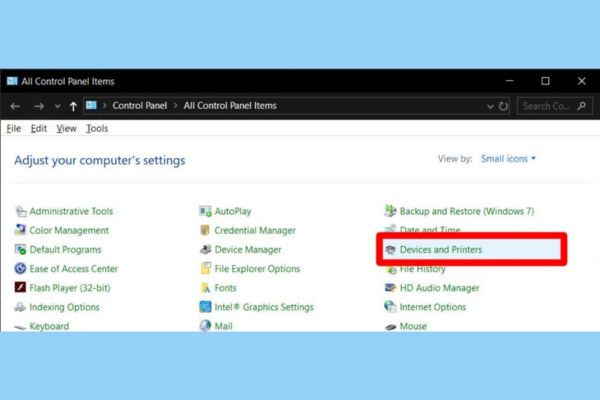Click Control Panel in the breadcrumb
The height and width of the screenshot is (400, 600).
(x=140, y=106)
